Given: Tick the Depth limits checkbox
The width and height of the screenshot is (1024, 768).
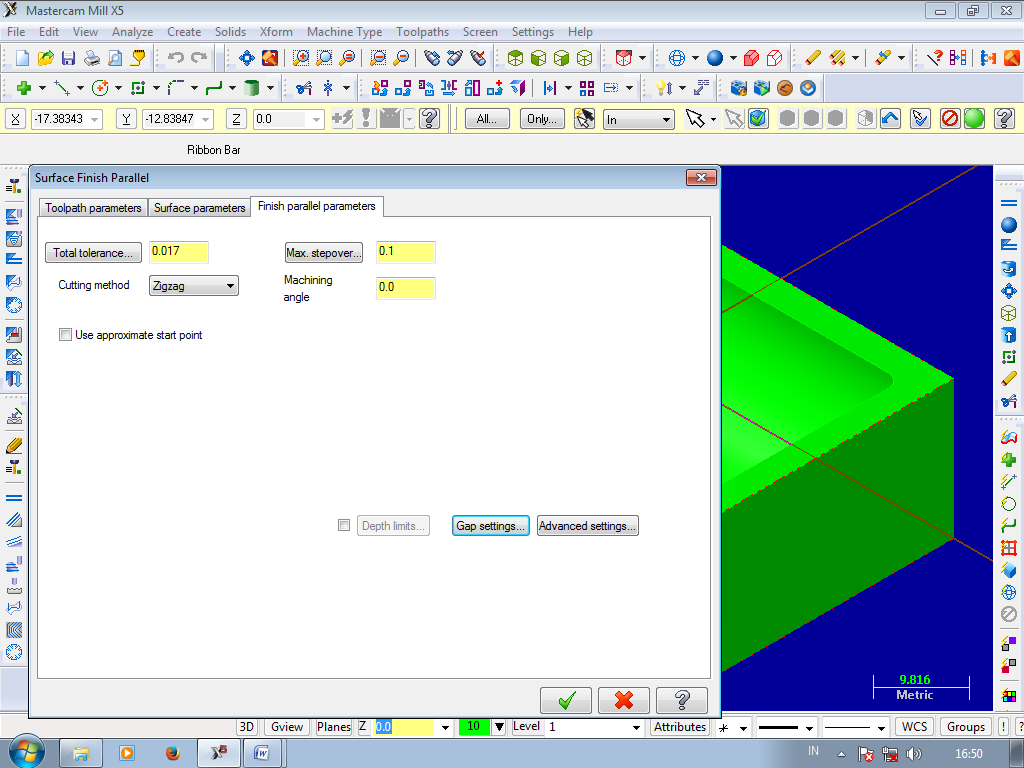Looking at the screenshot, I should point(344,525).
